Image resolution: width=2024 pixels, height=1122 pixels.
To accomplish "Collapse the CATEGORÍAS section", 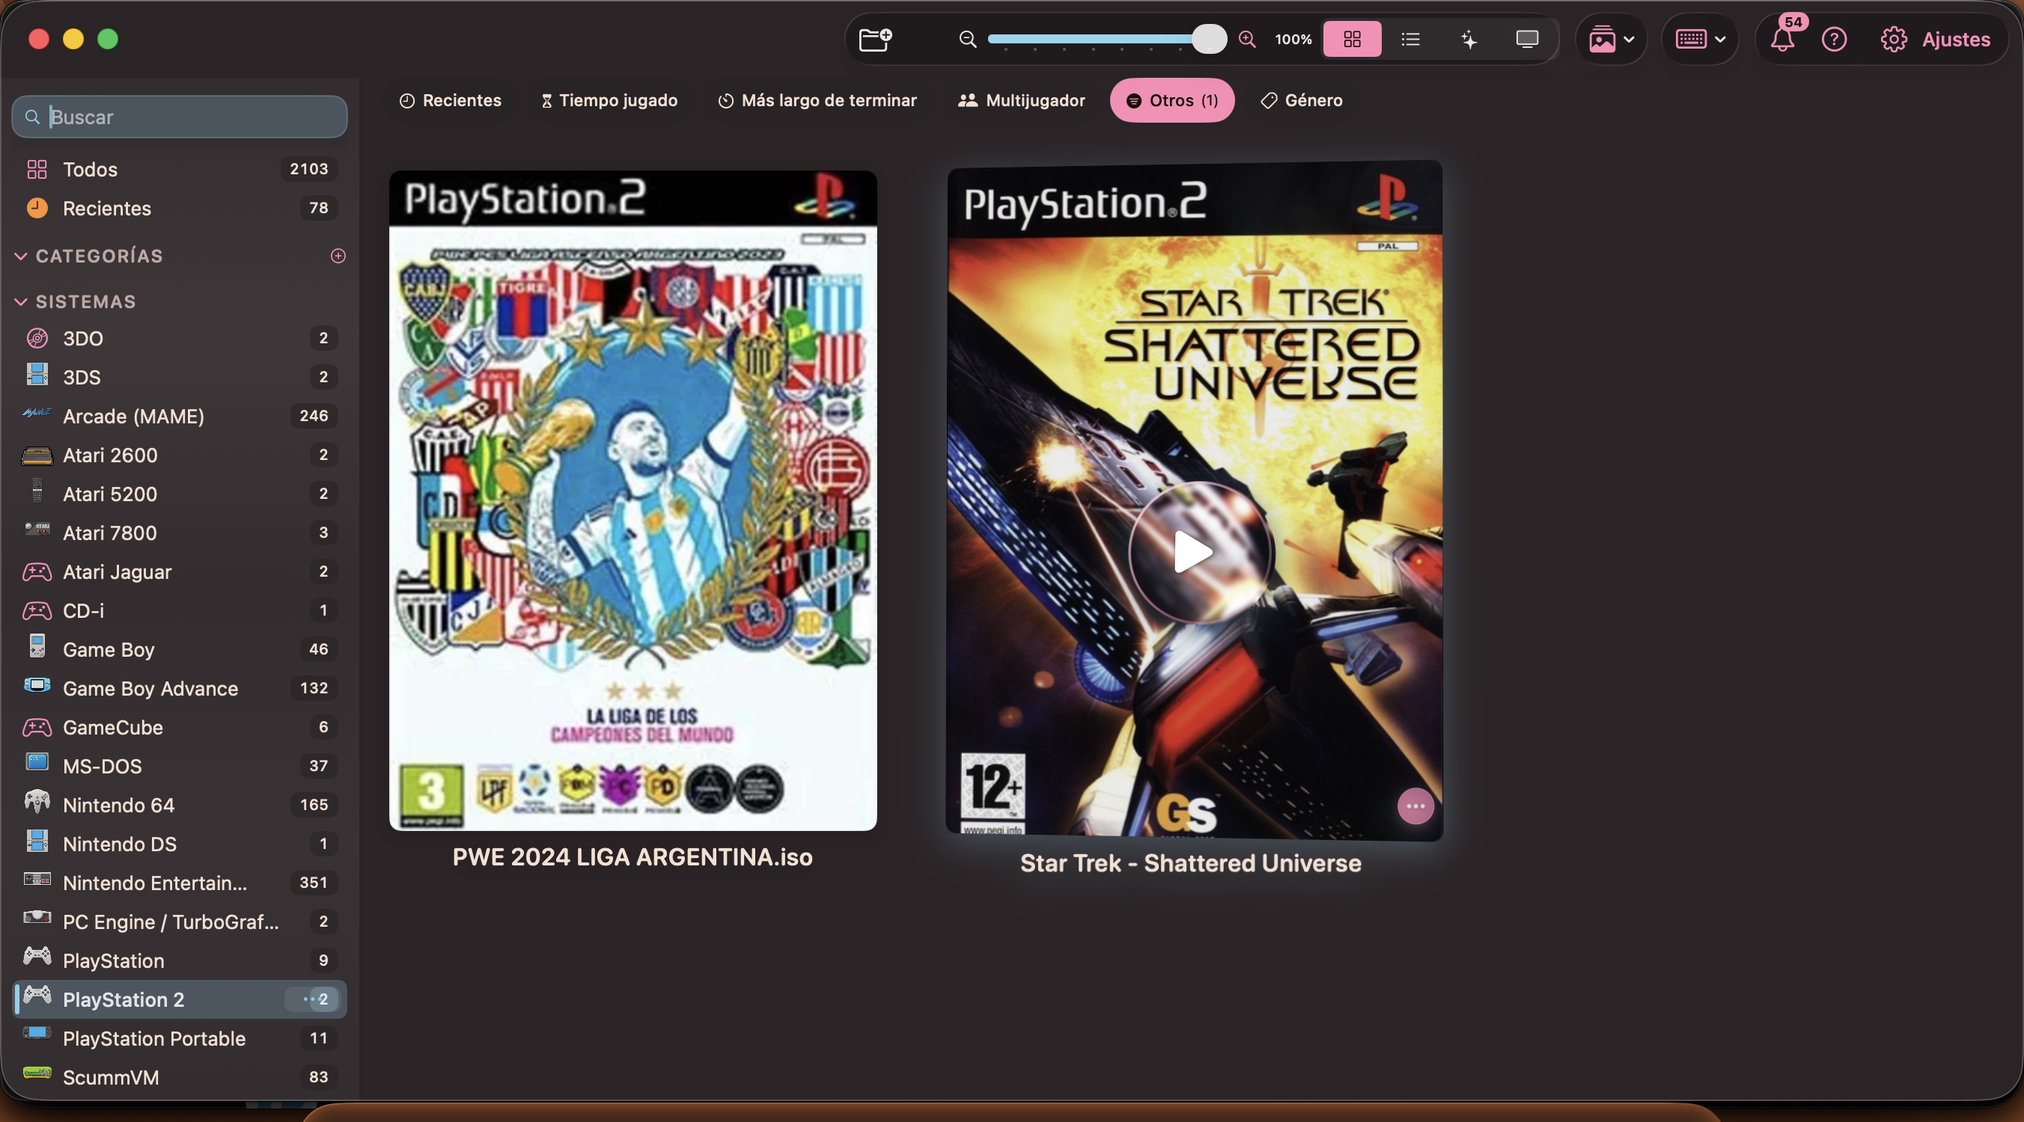I will (x=21, y=256).
